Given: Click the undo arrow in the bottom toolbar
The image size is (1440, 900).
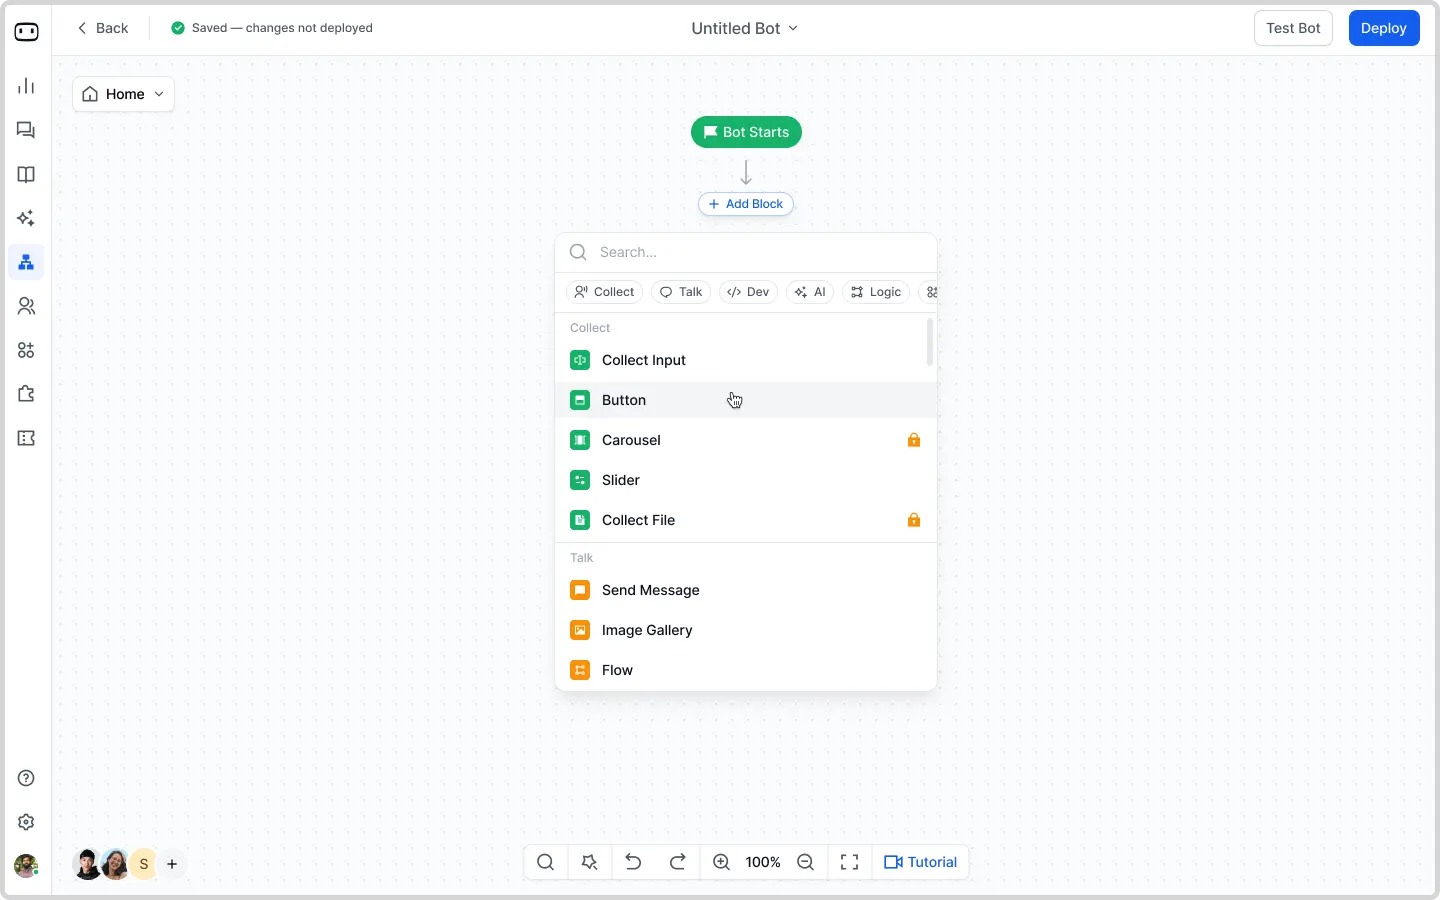Looking at the screenshot, I should pos(634,862).
